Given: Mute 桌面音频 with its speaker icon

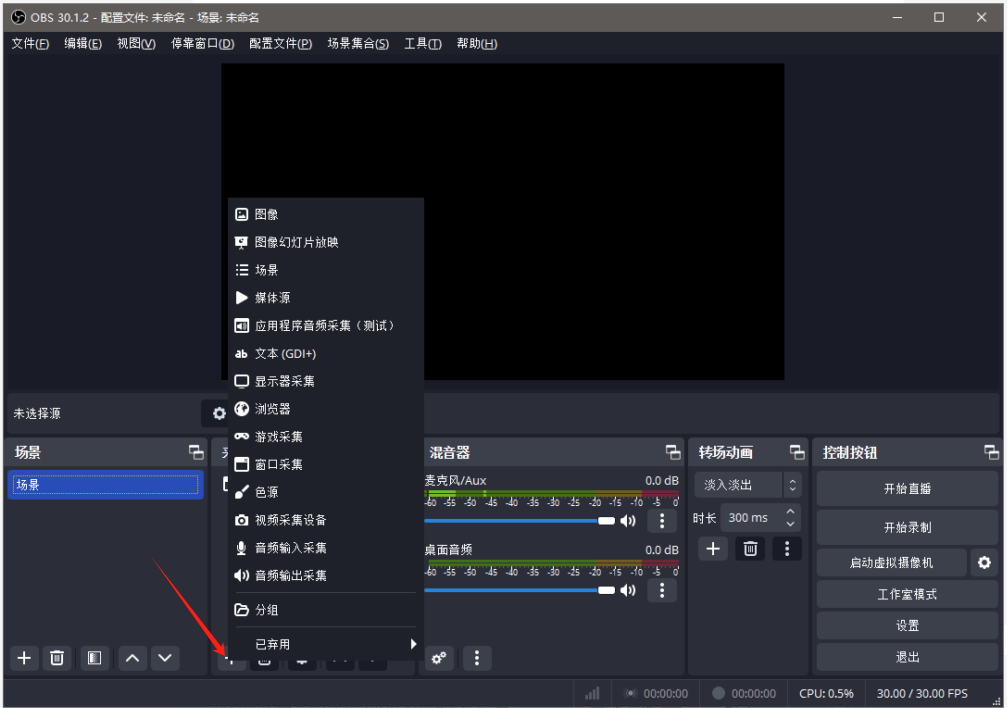Looking at the screenshot, I should point(629,590).
